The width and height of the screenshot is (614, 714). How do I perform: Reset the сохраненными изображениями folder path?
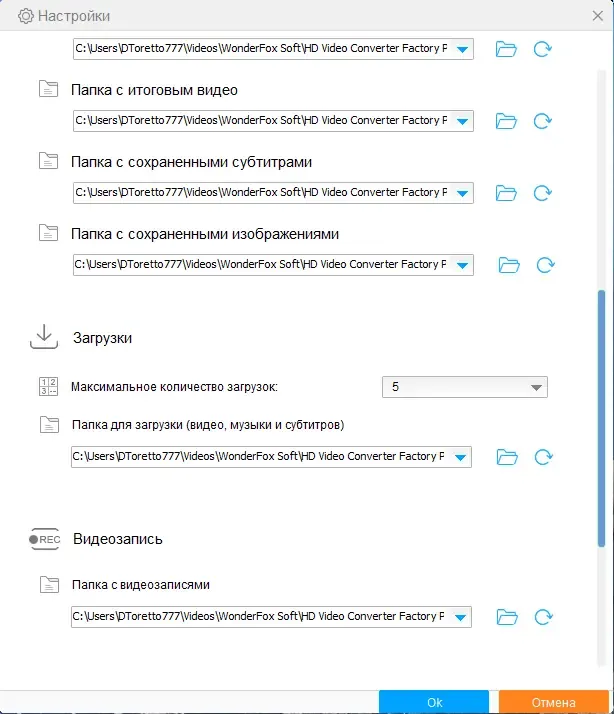(546, 265)
